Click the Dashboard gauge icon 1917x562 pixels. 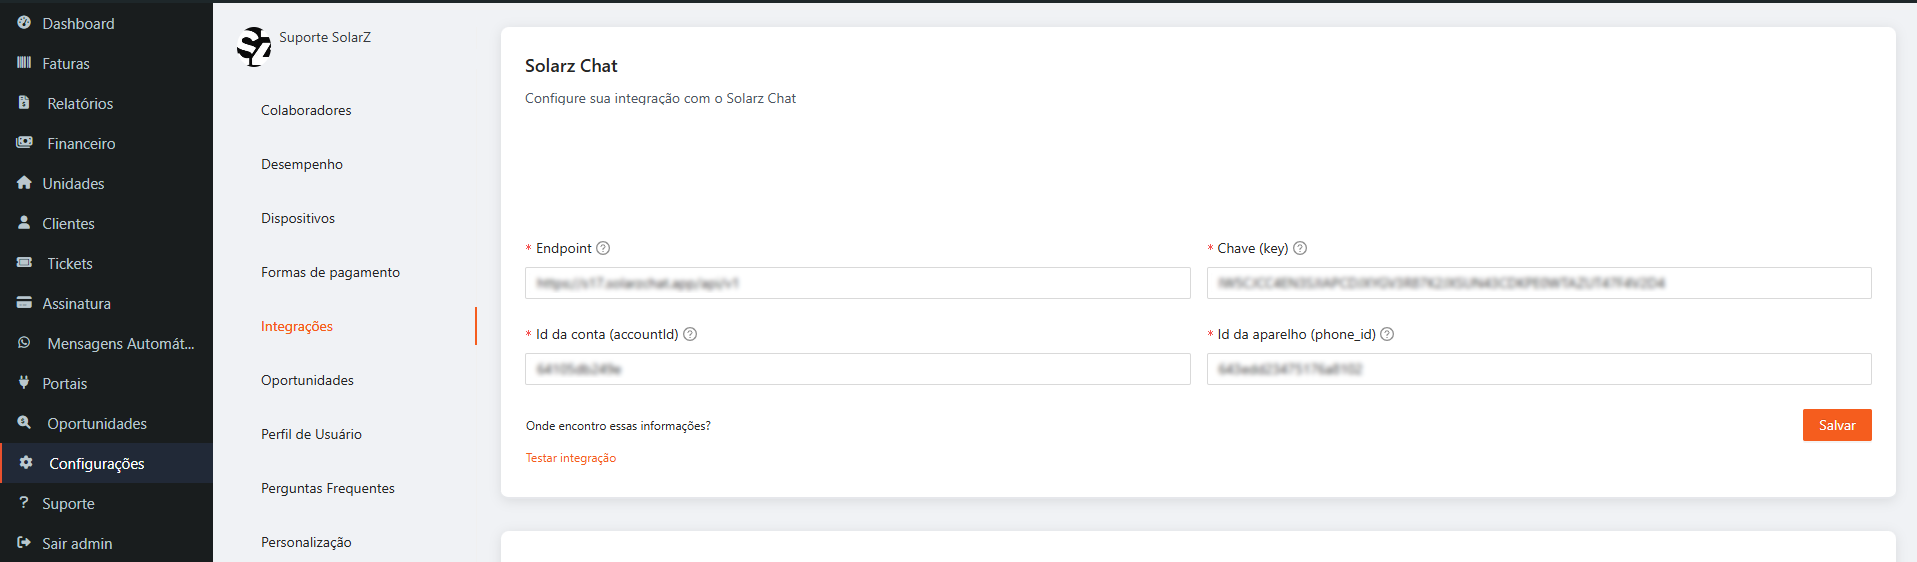pyautogui.click(x=24, y=23)
